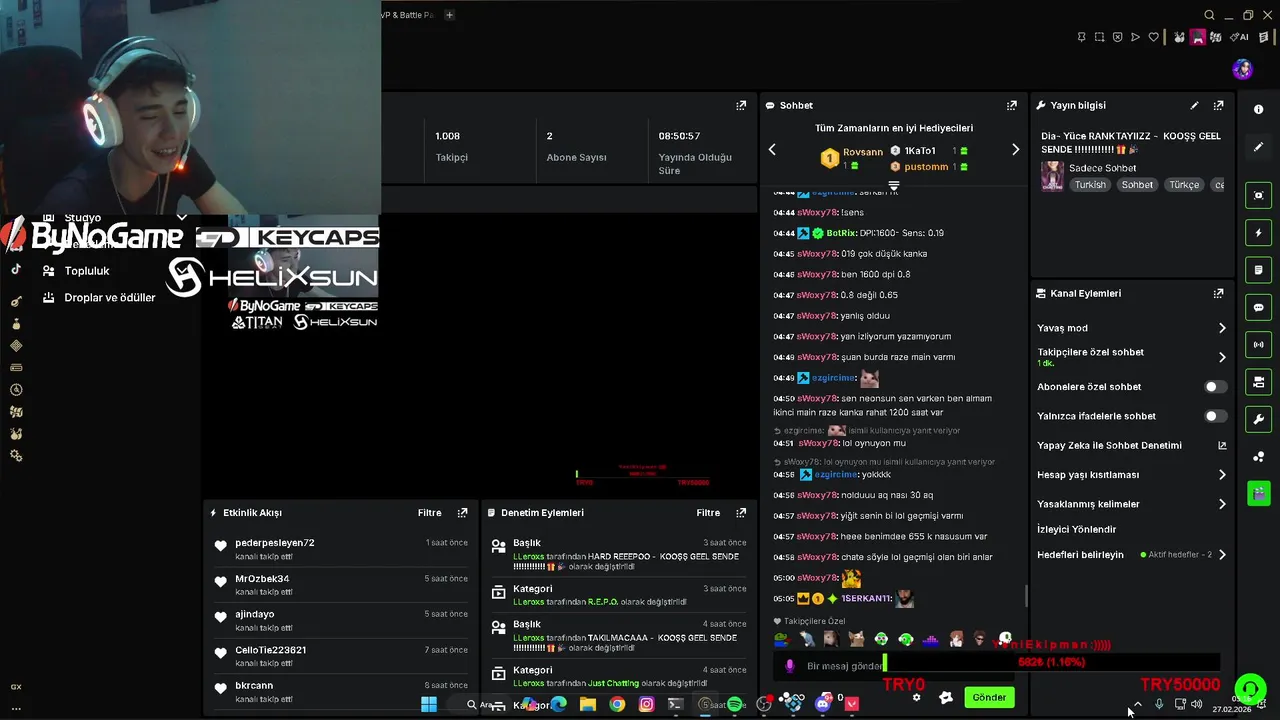Open Google Chrome from the taskbar
1280x720 pixels.
point(617,704)
